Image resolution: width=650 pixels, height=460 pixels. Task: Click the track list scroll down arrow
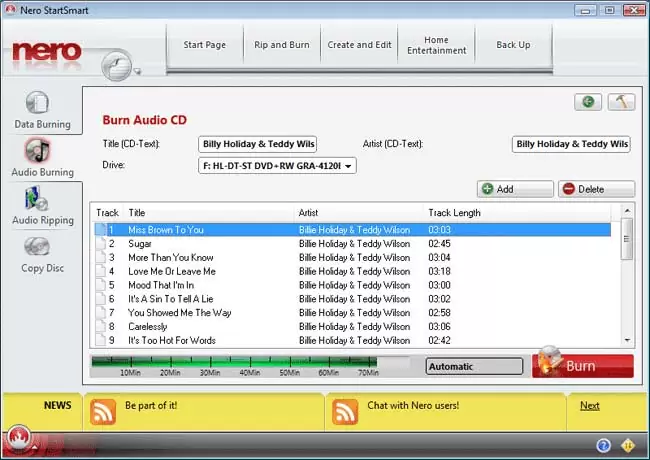point(627,340)
